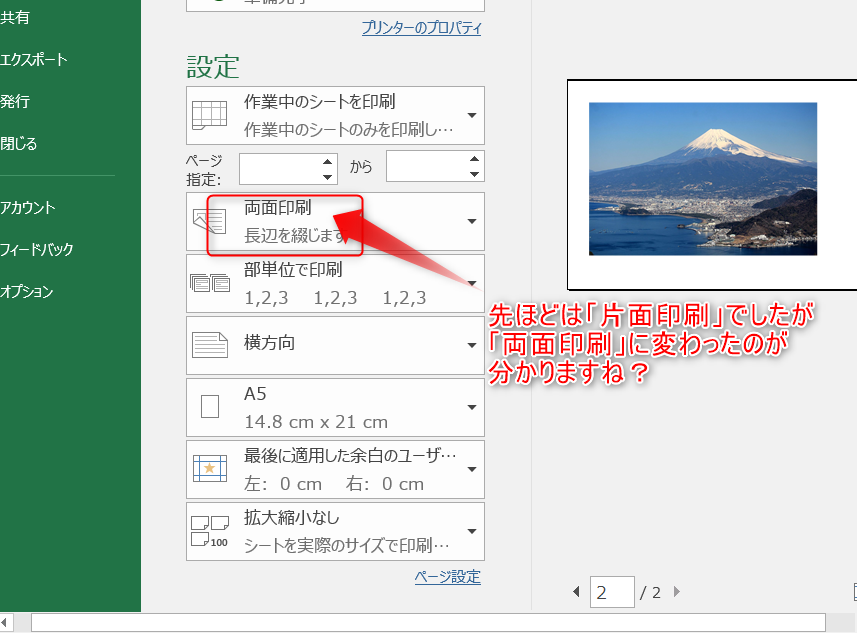Open the orientation dropdown
This screenshot has height=633, width=857.
470,344
